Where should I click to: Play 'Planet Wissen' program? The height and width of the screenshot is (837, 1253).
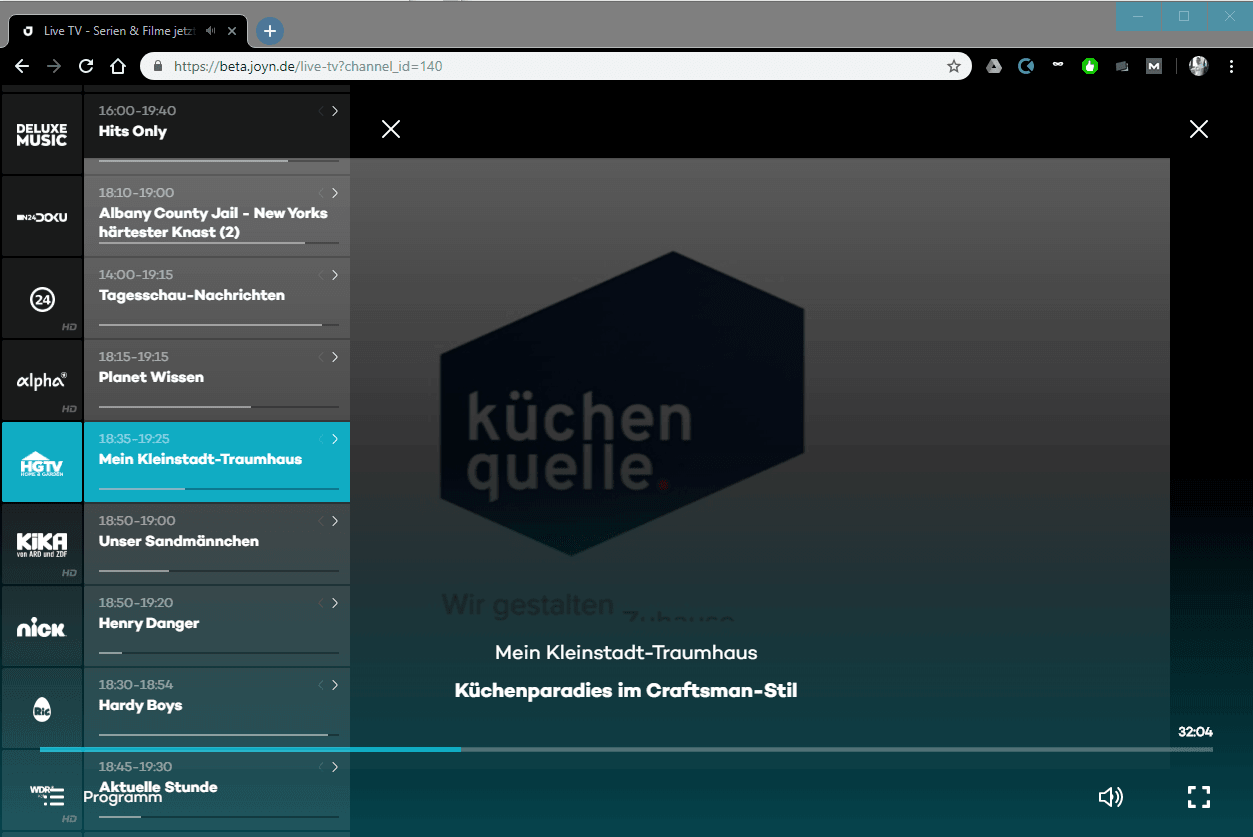point(151,377)
